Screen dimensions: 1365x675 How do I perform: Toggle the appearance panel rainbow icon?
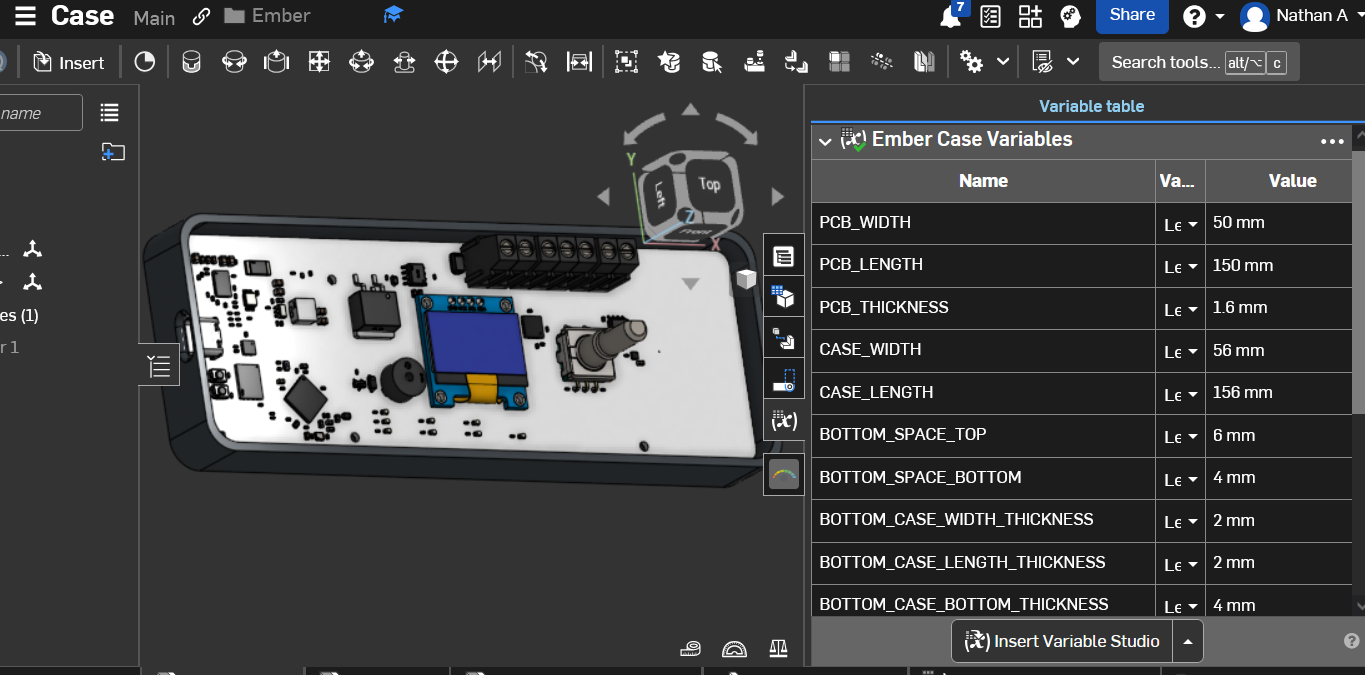coord(783,474)
